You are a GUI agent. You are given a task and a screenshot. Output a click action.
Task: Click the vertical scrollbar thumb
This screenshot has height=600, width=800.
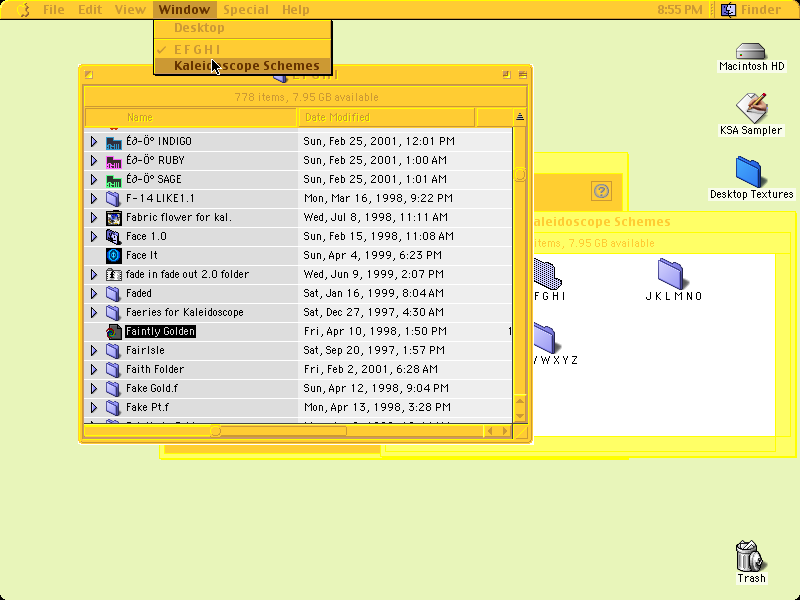pos(520,175)
